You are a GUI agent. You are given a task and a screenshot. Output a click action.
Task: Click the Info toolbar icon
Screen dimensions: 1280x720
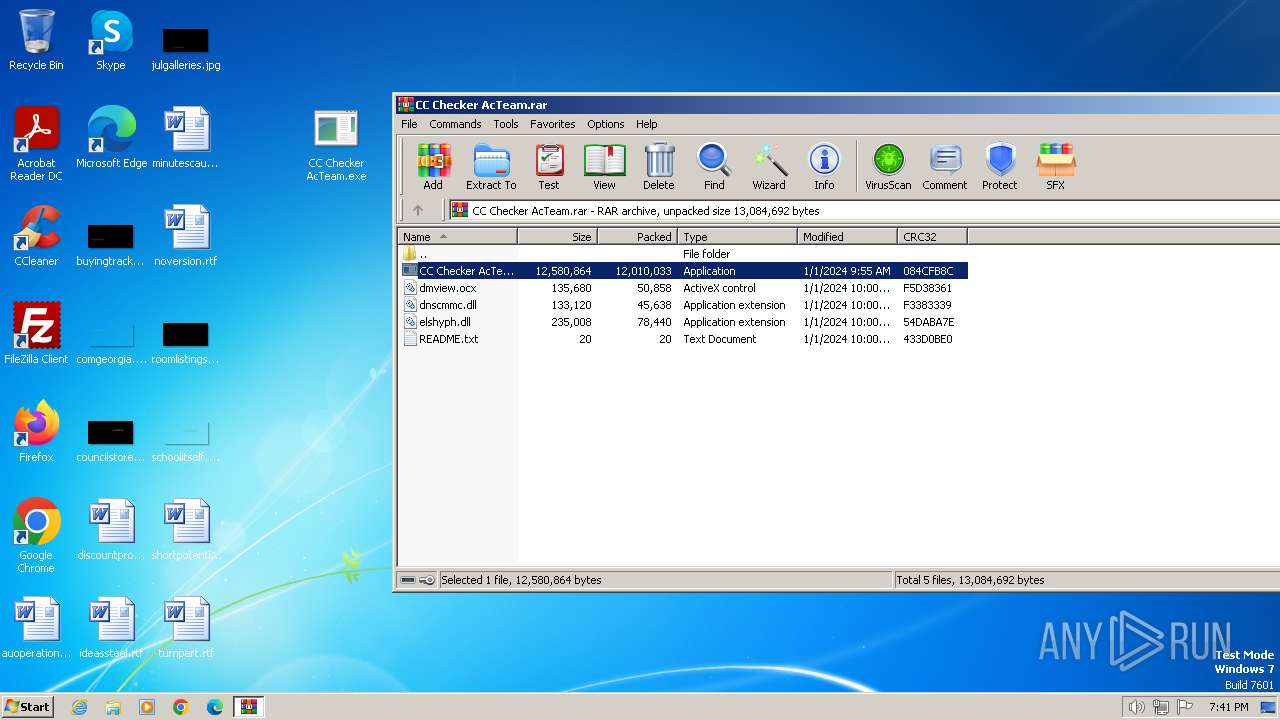point(824,166)
